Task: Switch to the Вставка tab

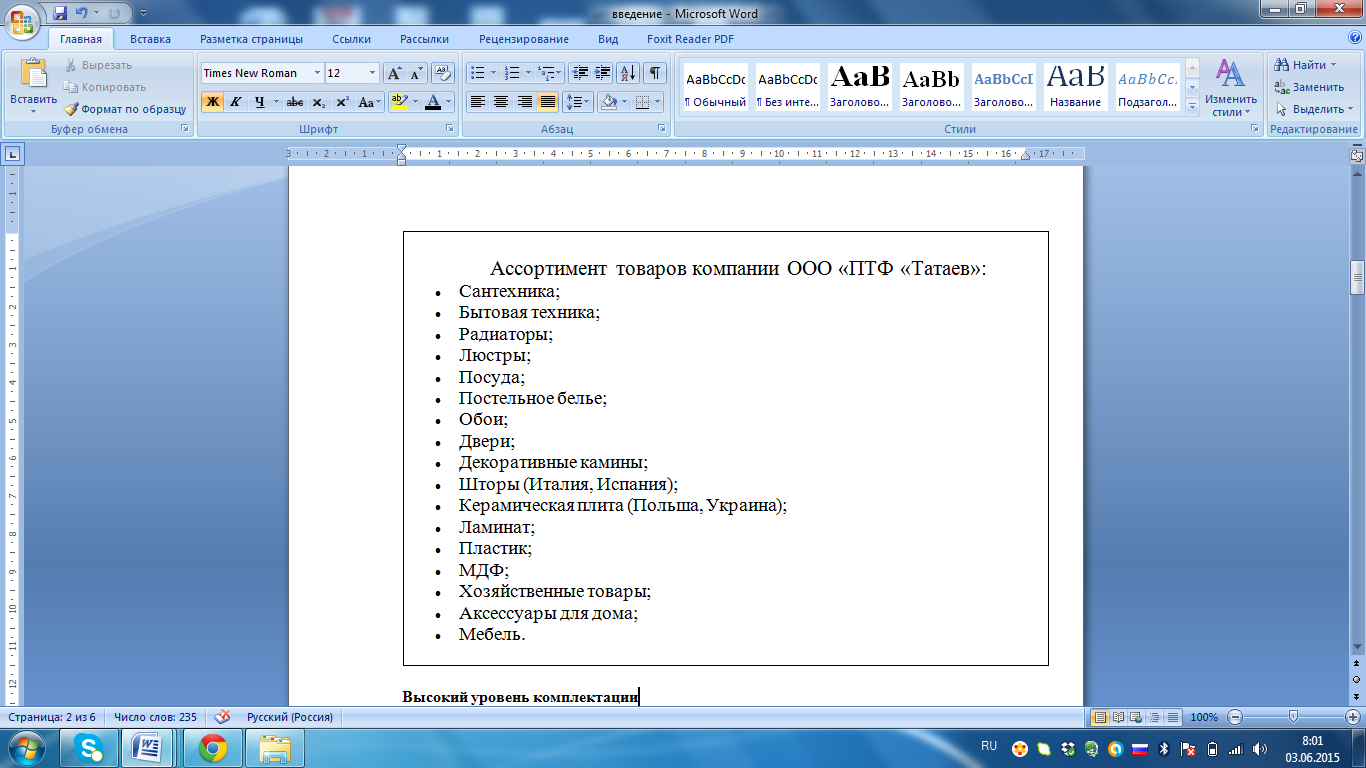Action: [x=150, y=39]
